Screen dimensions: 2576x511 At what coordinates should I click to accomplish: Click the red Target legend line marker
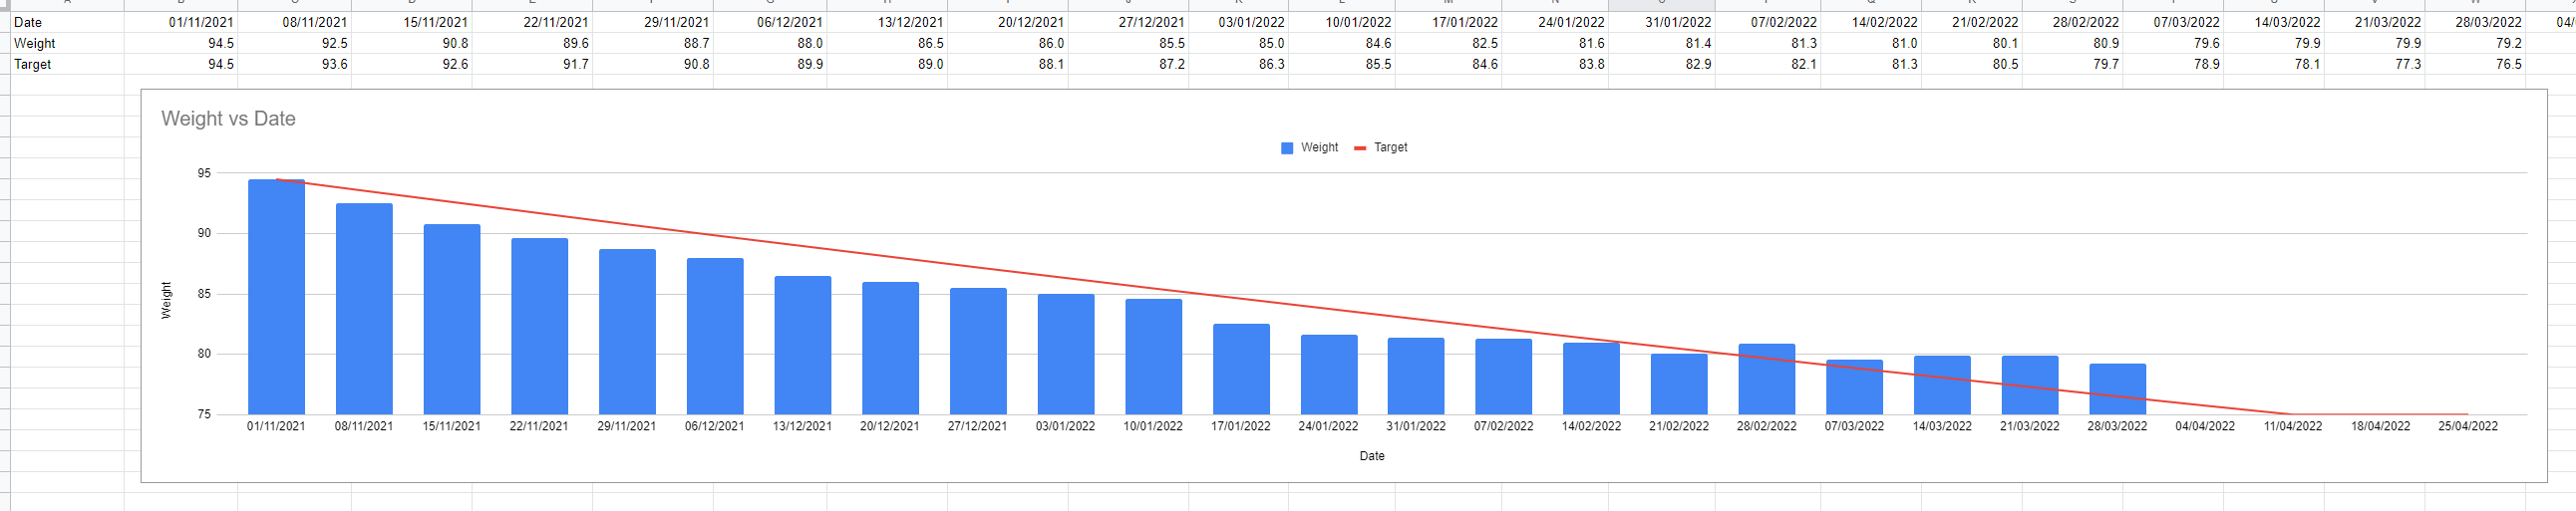1359,148
